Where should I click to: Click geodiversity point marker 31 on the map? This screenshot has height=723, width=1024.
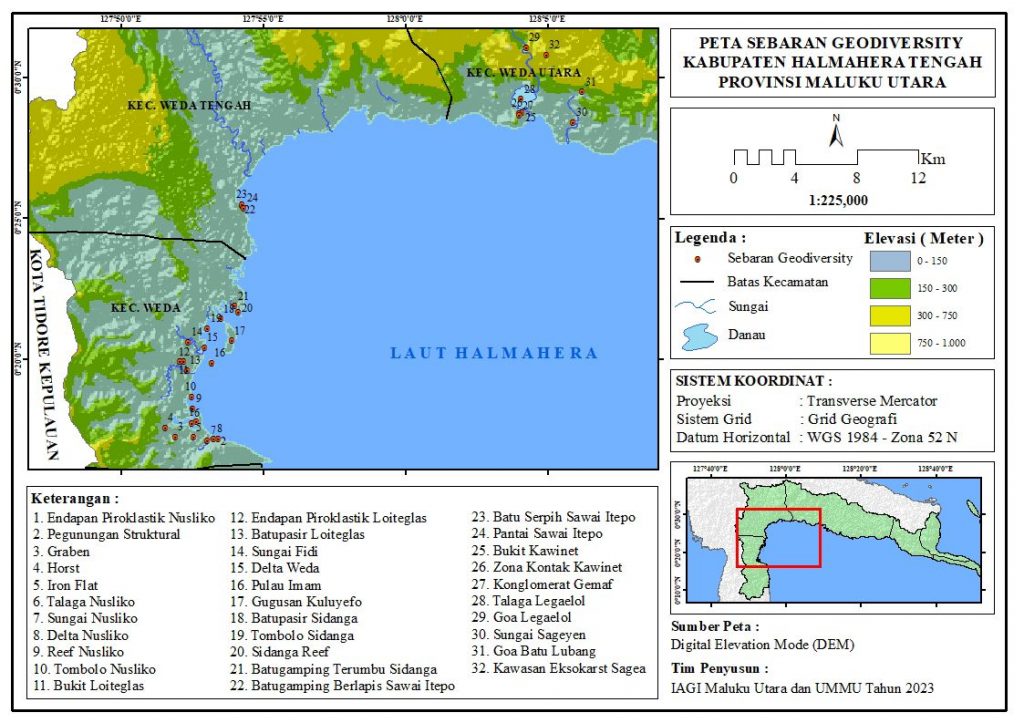(581, 92)
